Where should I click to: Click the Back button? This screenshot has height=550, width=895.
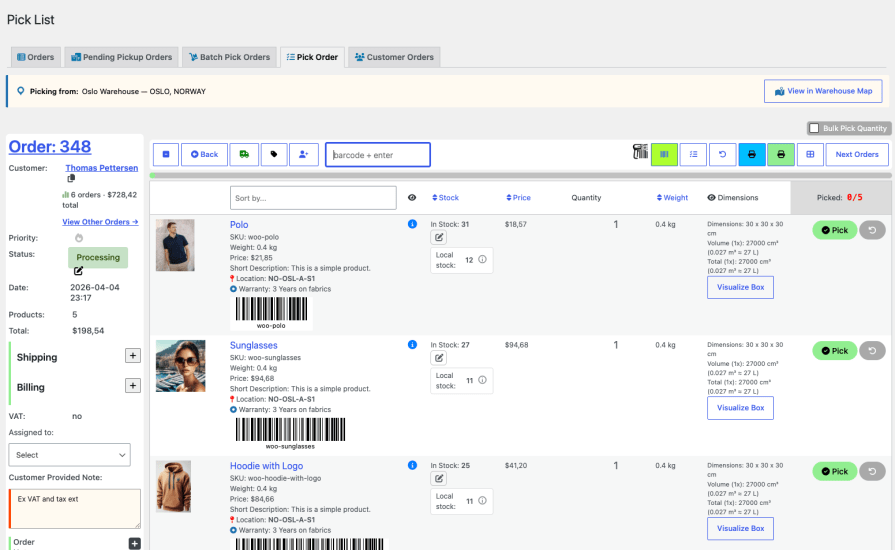[x=204, y=155]
